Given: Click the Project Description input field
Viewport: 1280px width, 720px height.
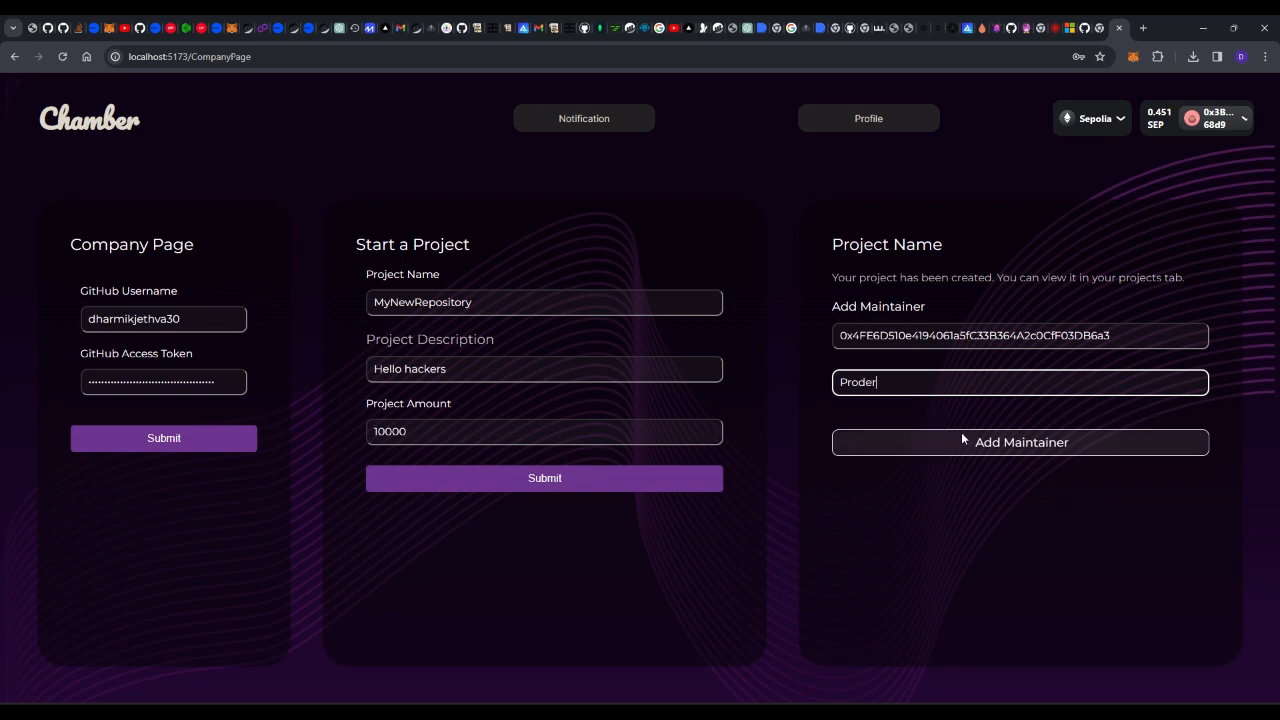Looking at the screenshot, I should pyautogui.click(x=544, y=369).
